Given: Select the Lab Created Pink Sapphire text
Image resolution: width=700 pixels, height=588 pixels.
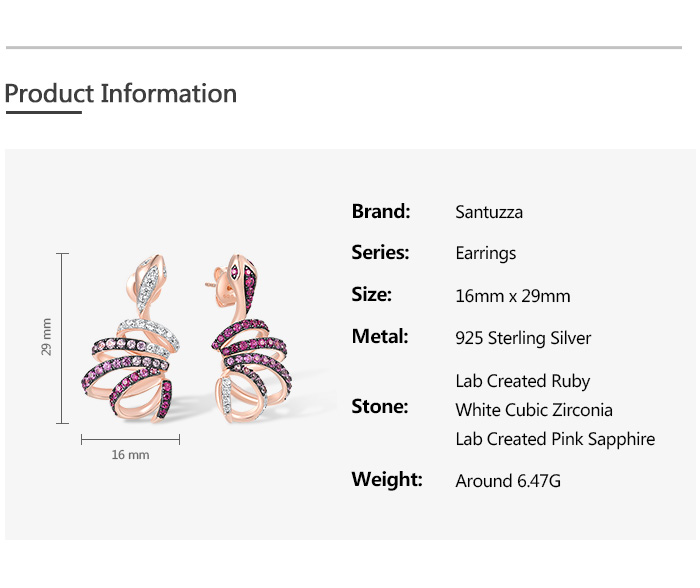Looking at the screenshot, I should tap(555, 439).
